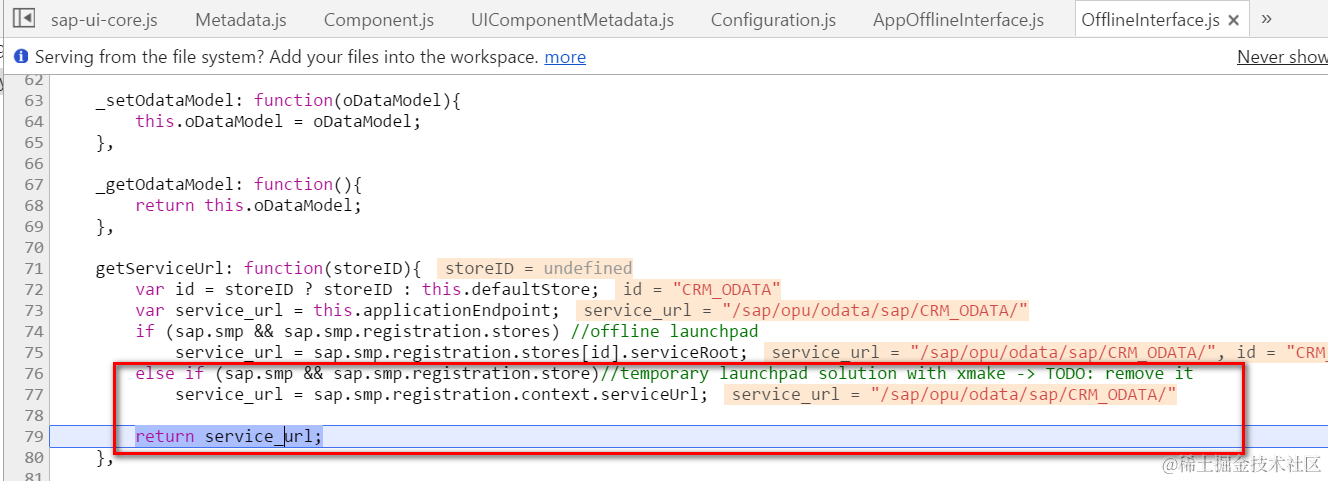This screenshot has height=481, width=1328.
Task: Open the UIComponentMetadata.js tab
Action: coord(572,20)
